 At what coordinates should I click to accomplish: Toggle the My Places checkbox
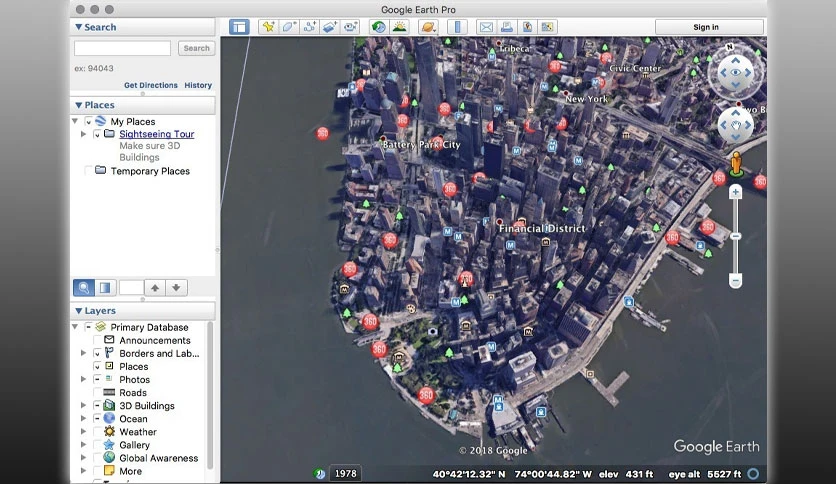click(x=89, y=122)
